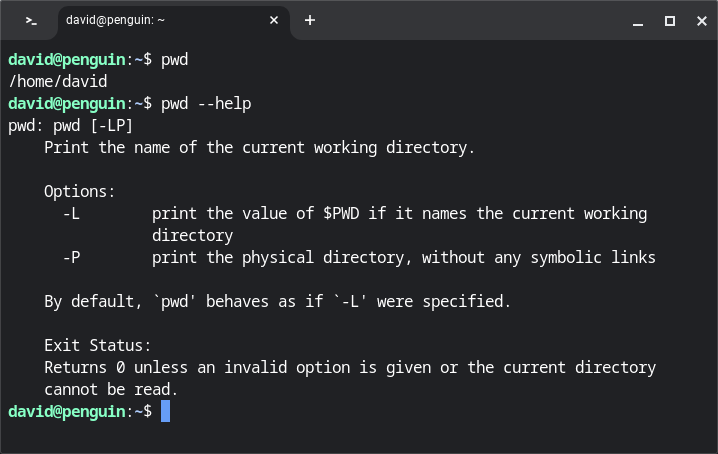718x454 pixels.
Task: Maximize the terminal window
Action: tap(670, 20)
